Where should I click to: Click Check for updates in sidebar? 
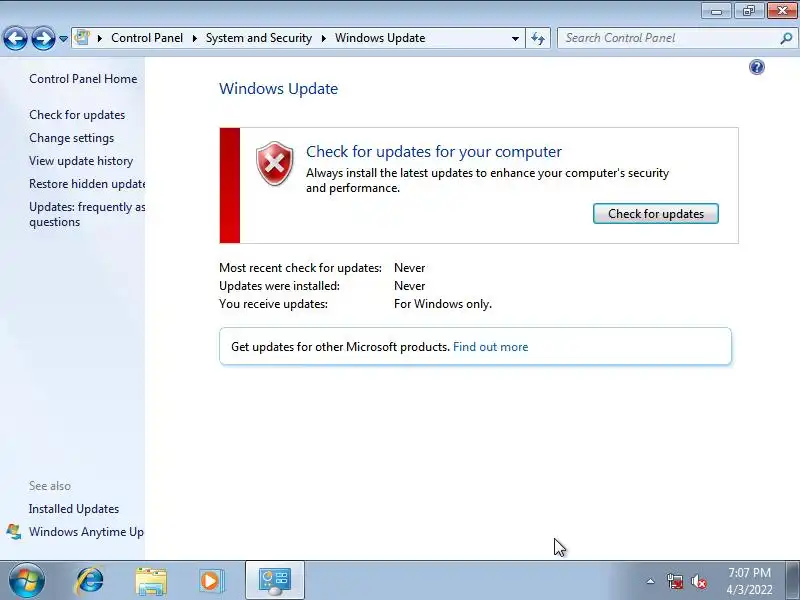click(77, 115)
